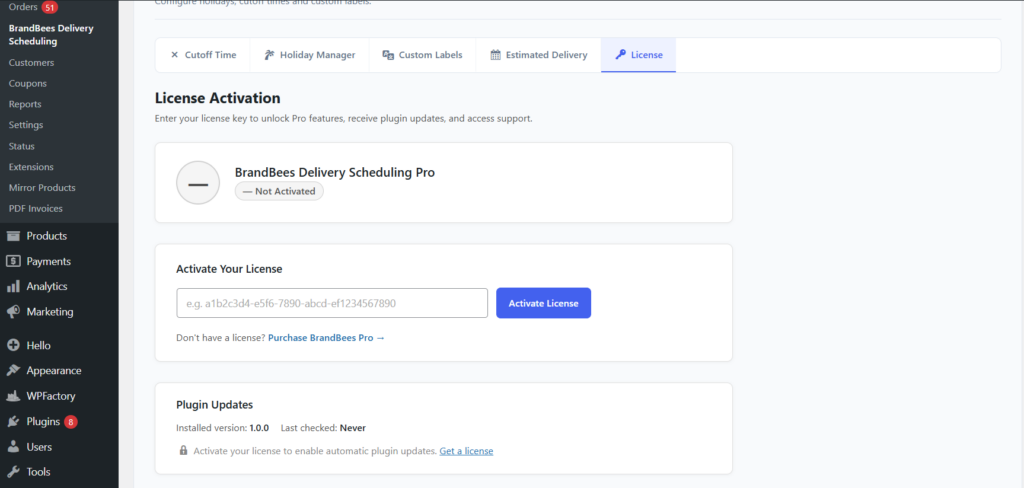
Task: Click the Get a license link
Action: click(x=466, y=451)
